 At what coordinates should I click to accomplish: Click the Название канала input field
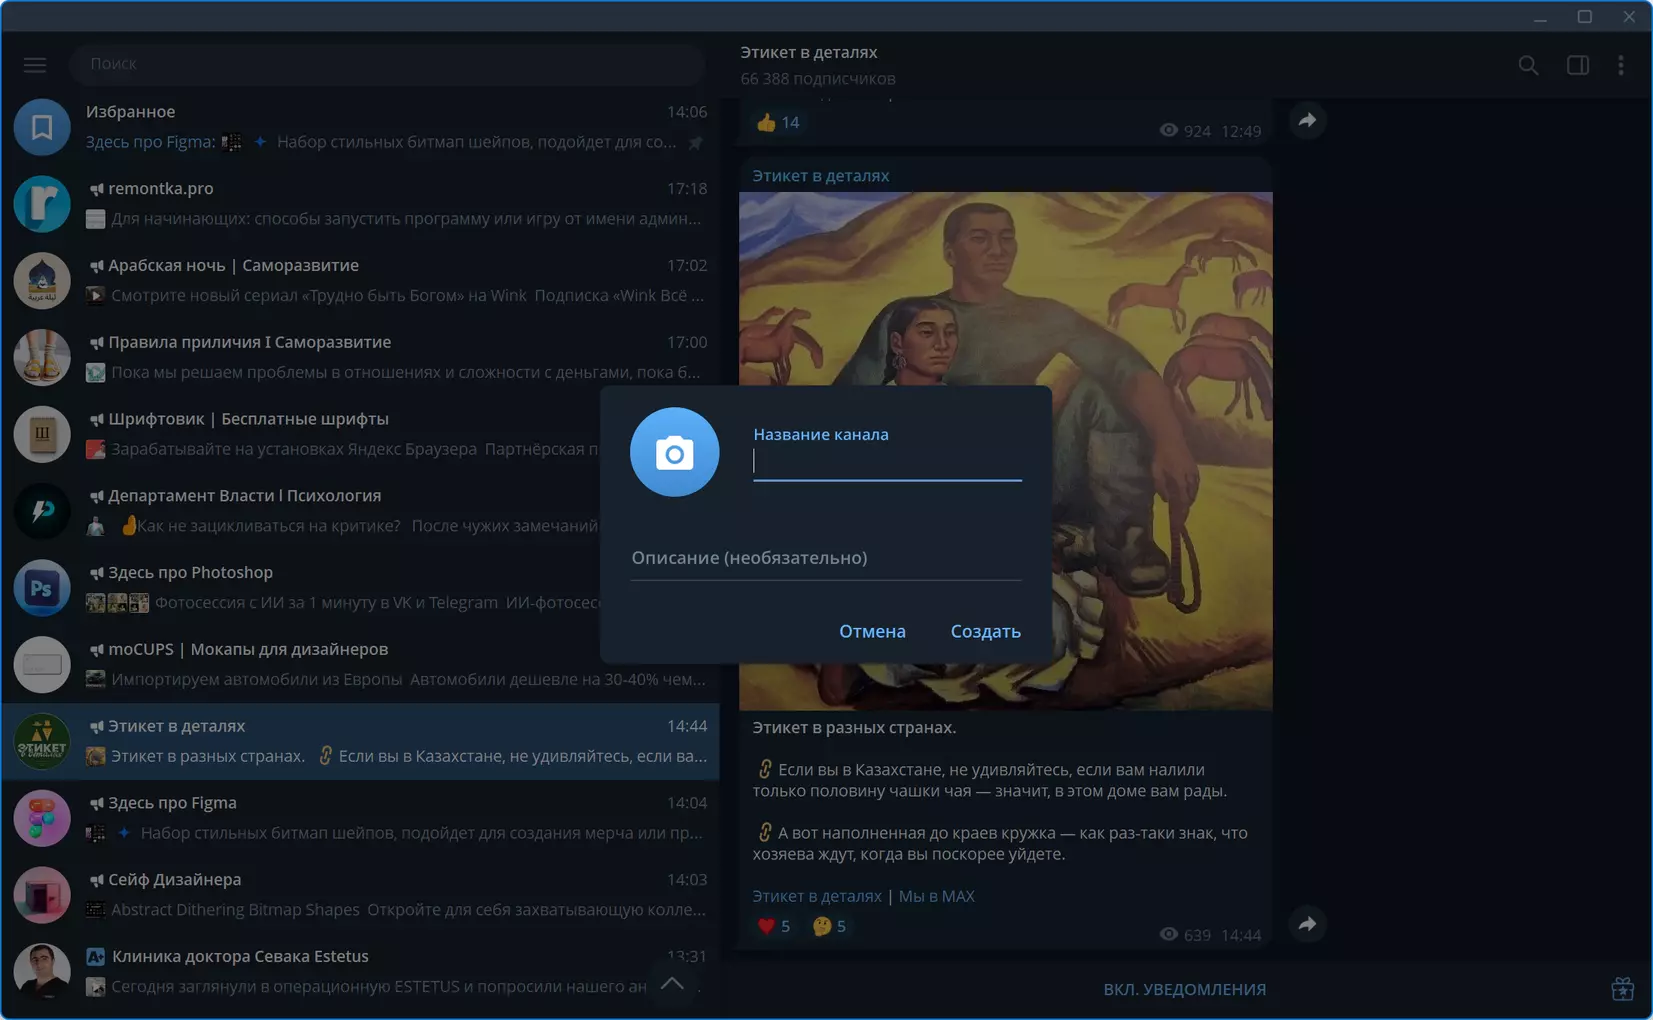pos(887,461)
